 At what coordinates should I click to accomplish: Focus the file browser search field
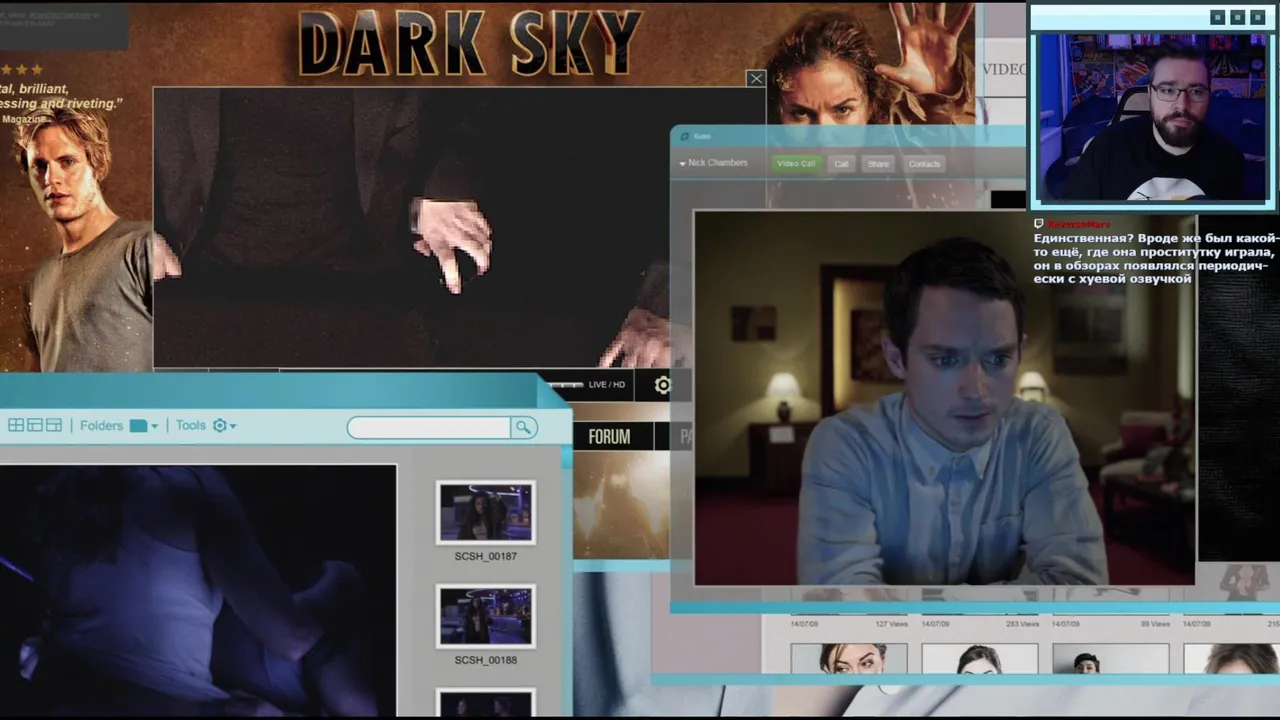coord(429,428)
